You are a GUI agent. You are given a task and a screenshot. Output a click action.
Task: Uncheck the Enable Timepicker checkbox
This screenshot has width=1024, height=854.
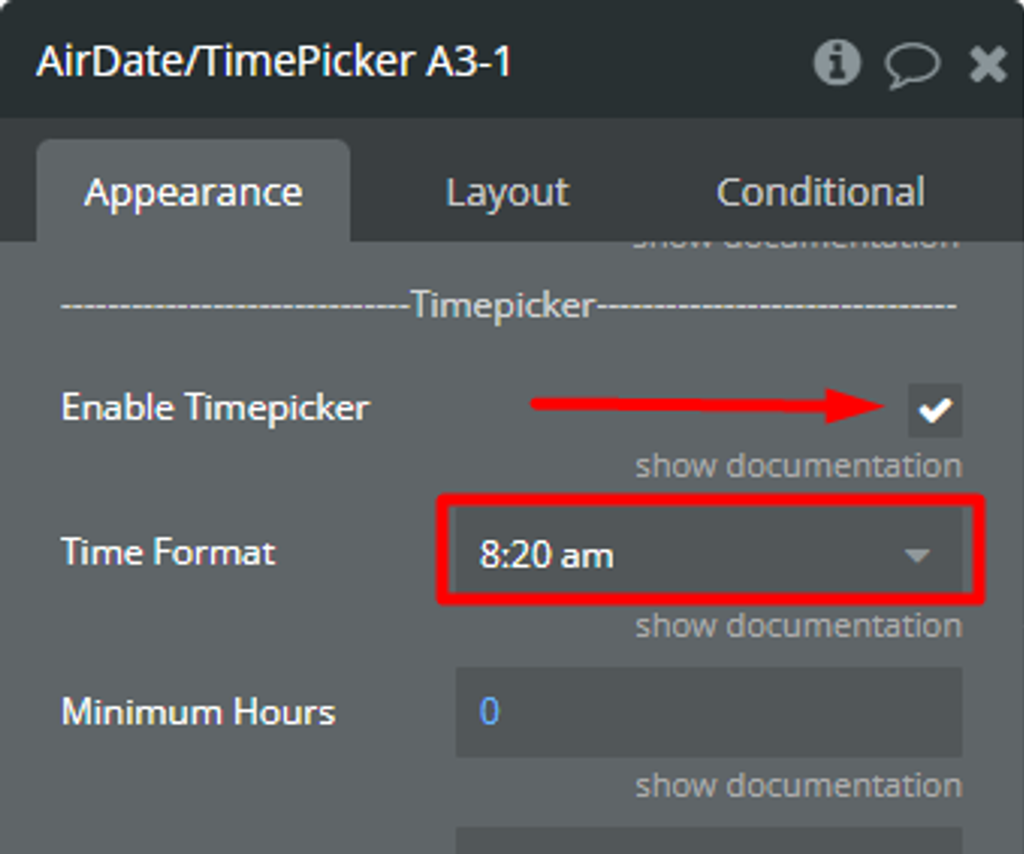[x=935, y=410]
